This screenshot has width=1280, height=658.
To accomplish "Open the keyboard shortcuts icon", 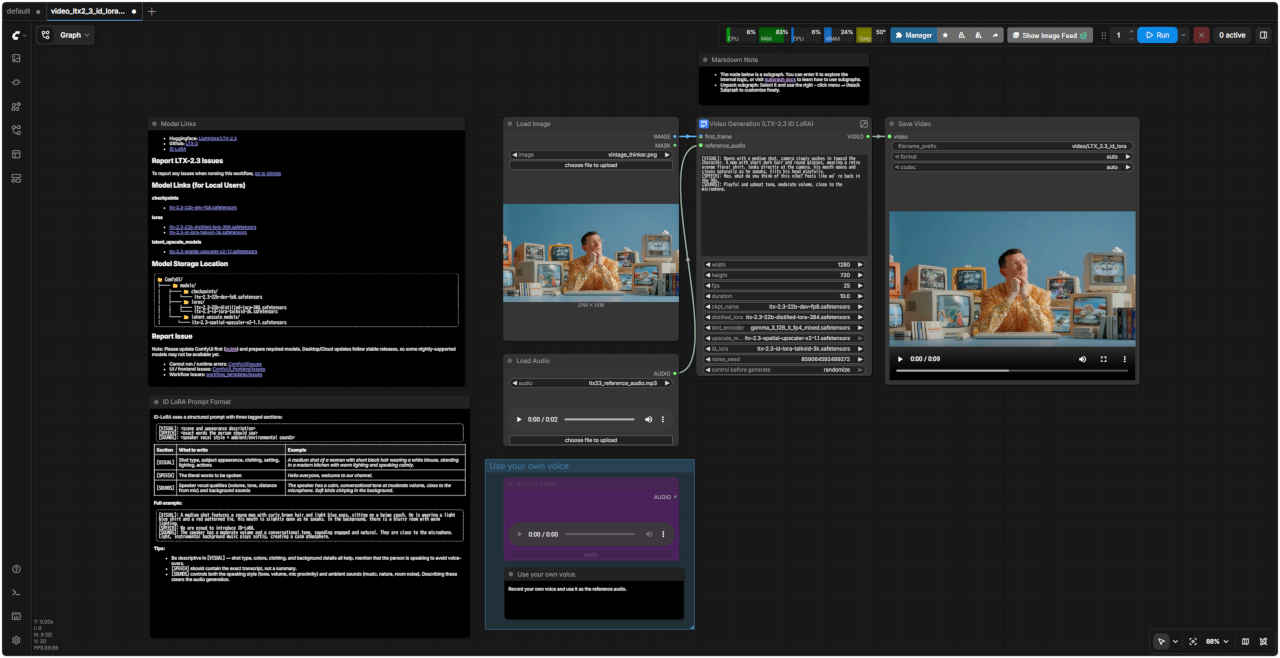I will (16, 616).
